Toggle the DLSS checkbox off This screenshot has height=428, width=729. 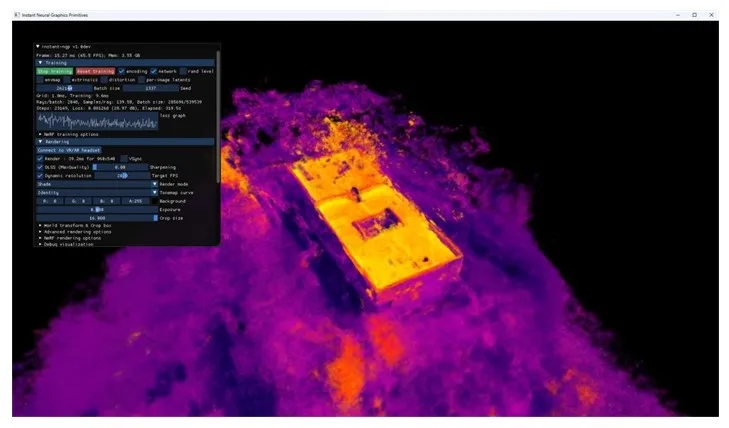[x=40, y=167]
